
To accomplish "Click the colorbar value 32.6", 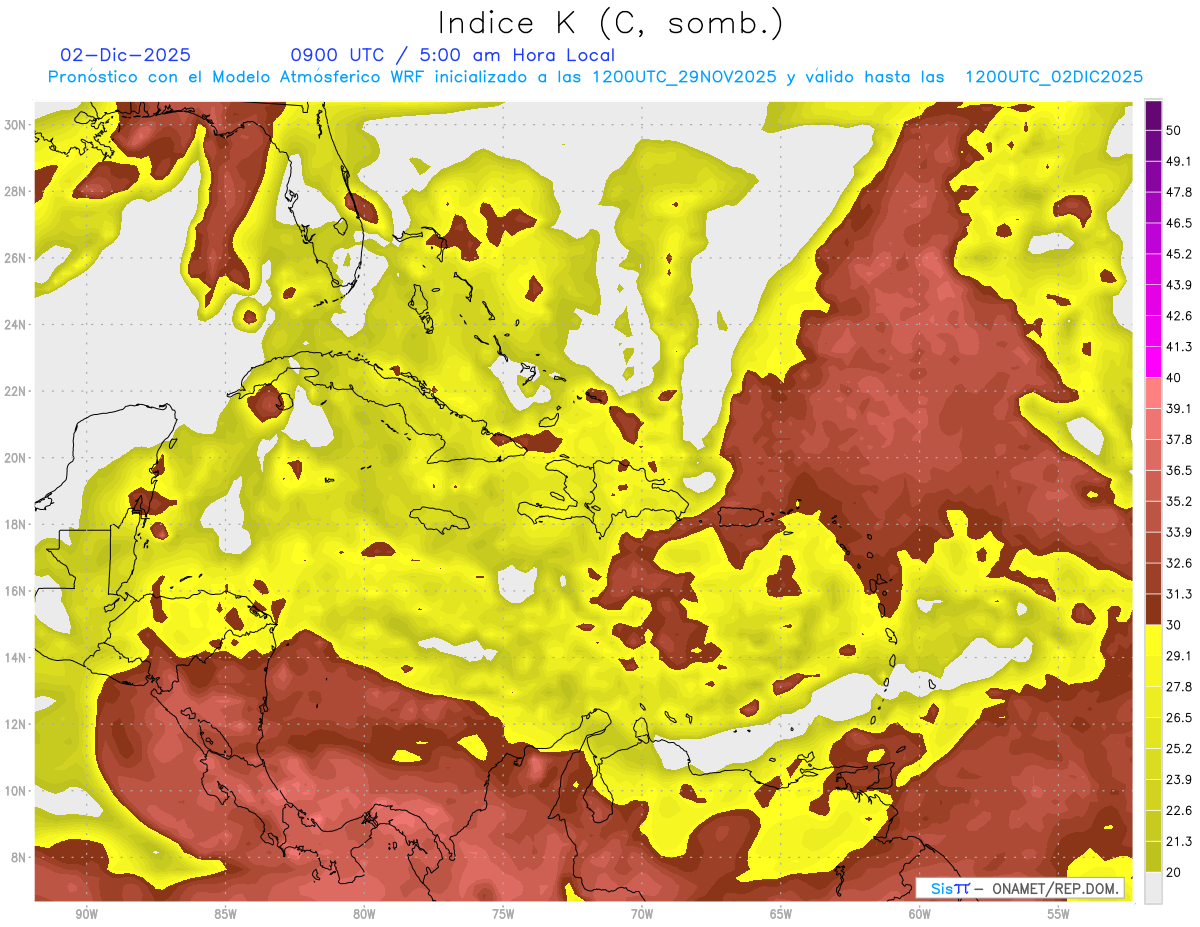I will point(1180,563).
